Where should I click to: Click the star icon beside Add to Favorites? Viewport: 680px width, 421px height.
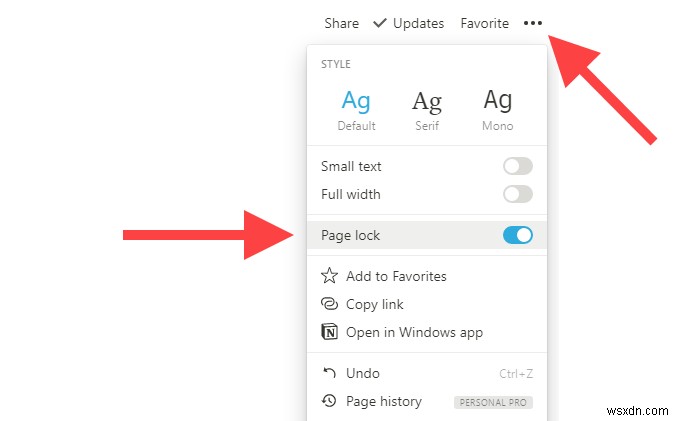(329, 276)
